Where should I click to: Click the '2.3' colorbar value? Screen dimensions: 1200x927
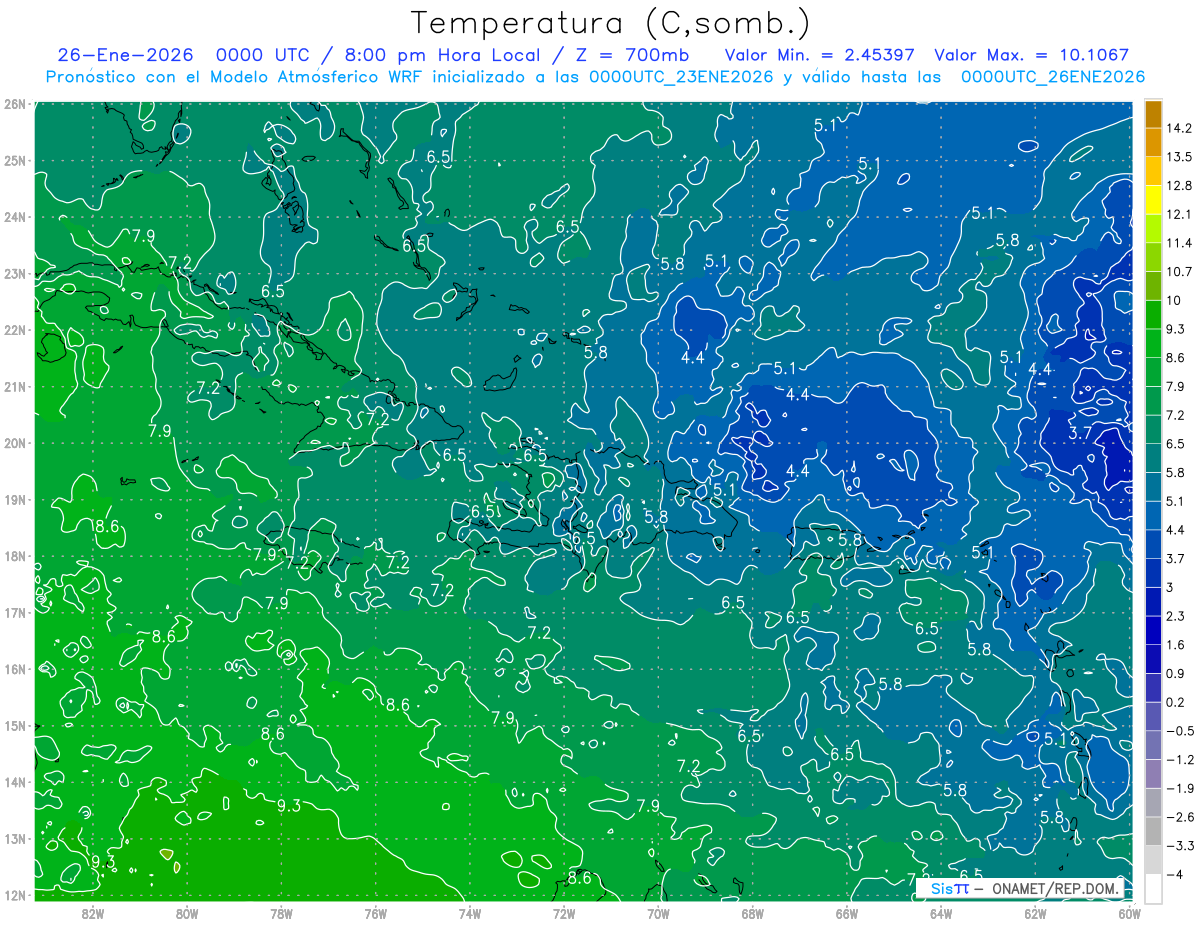[1175, 616]
